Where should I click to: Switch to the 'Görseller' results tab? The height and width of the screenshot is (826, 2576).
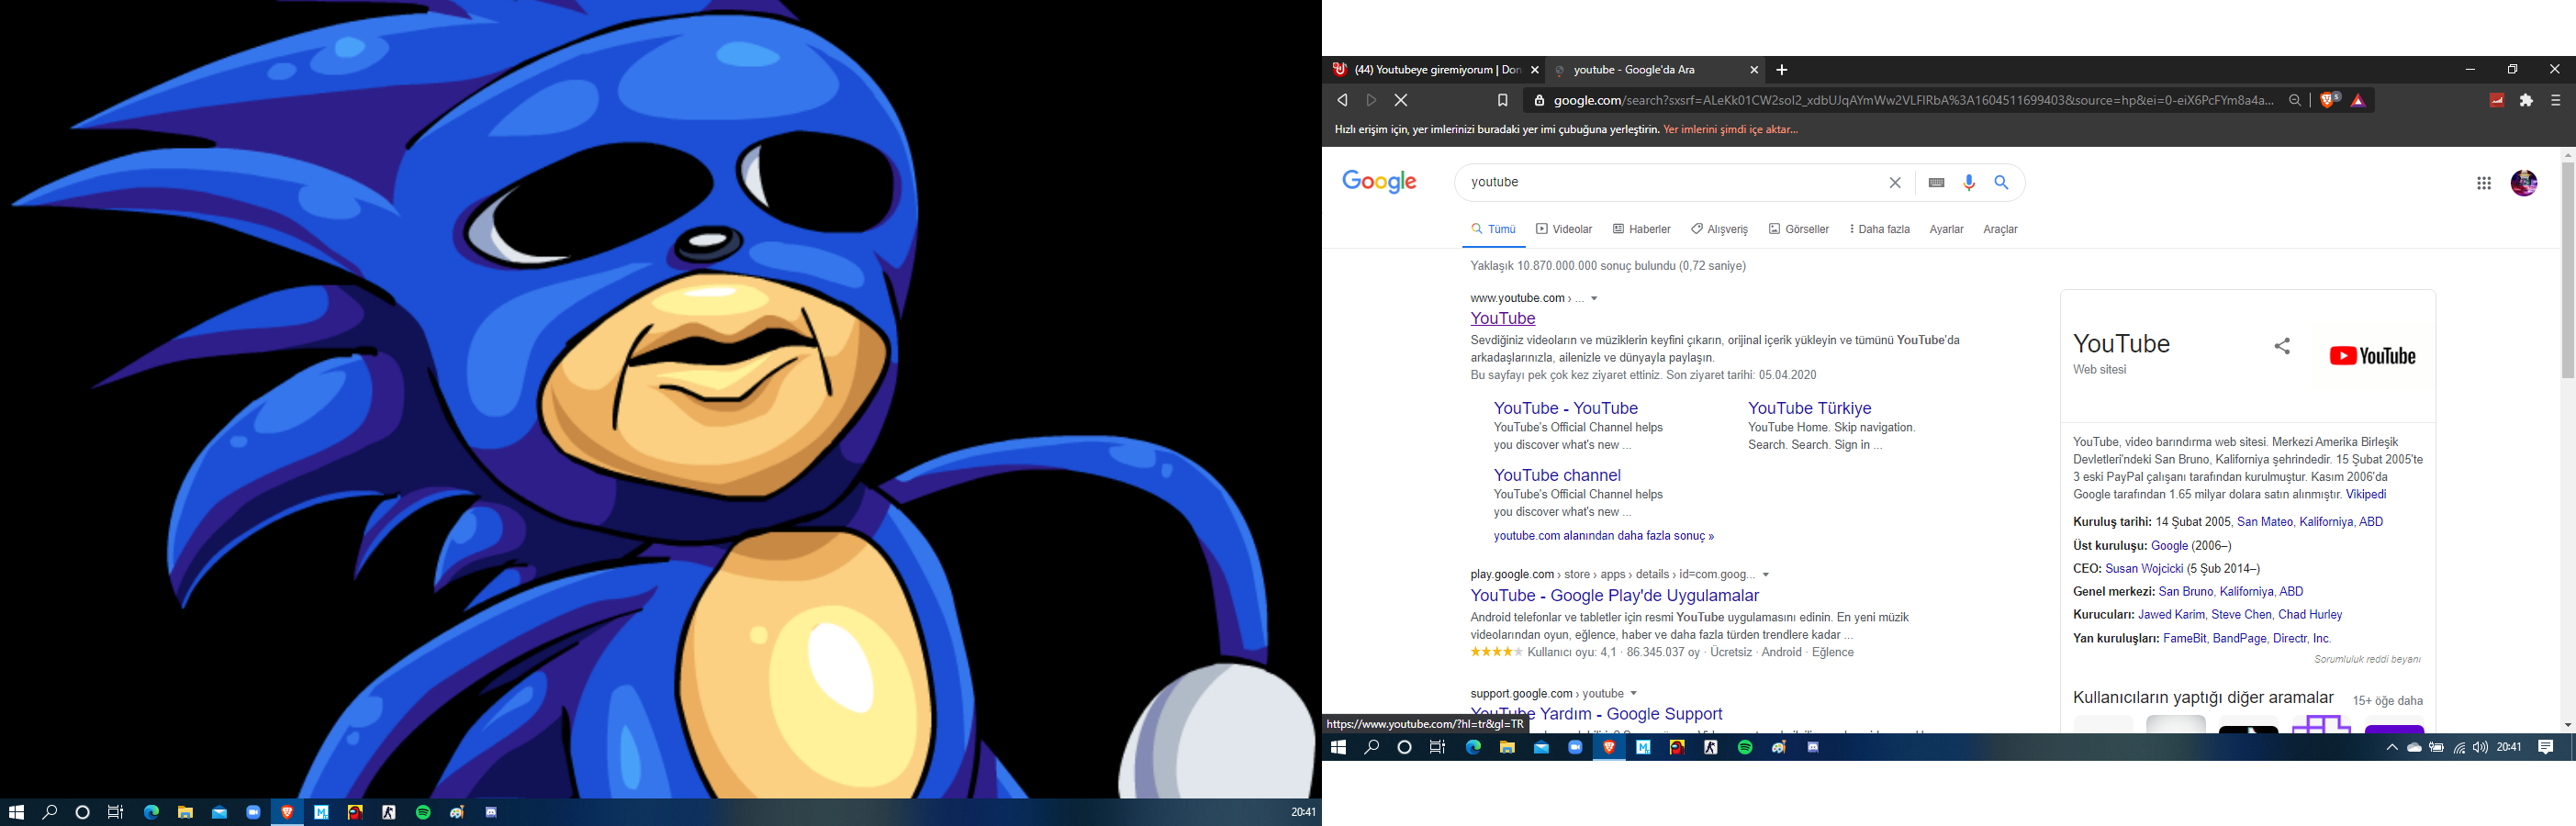(1799, 229)
